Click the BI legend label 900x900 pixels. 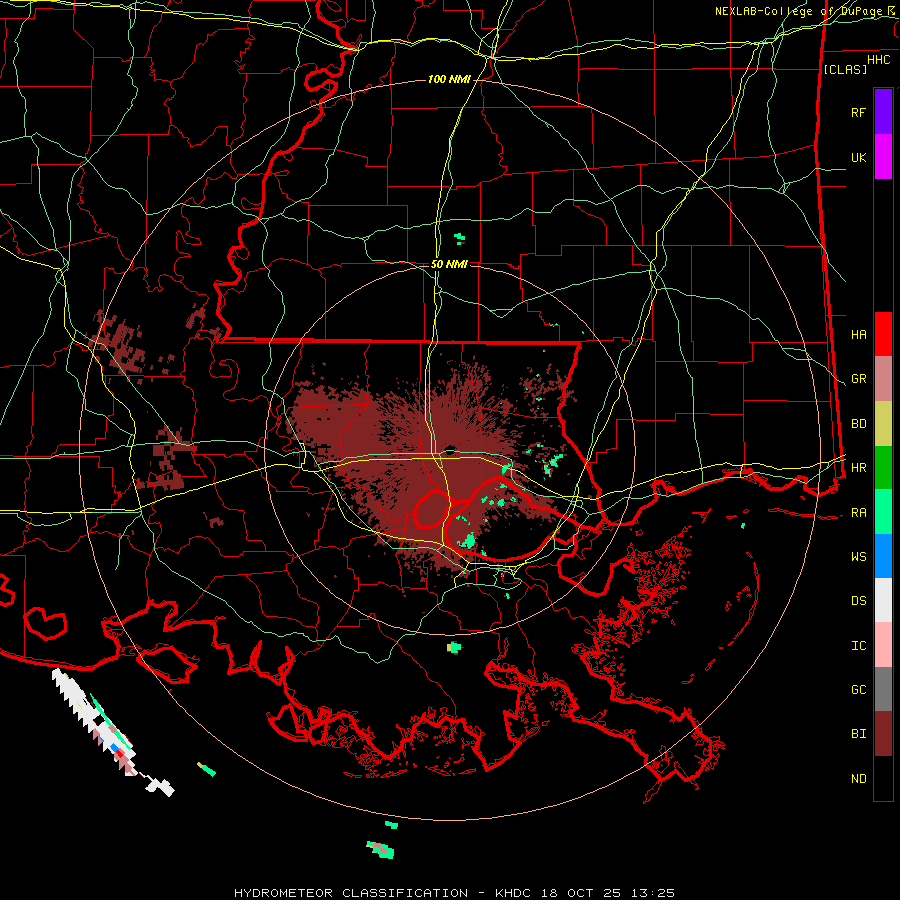(x=858, y=734)
